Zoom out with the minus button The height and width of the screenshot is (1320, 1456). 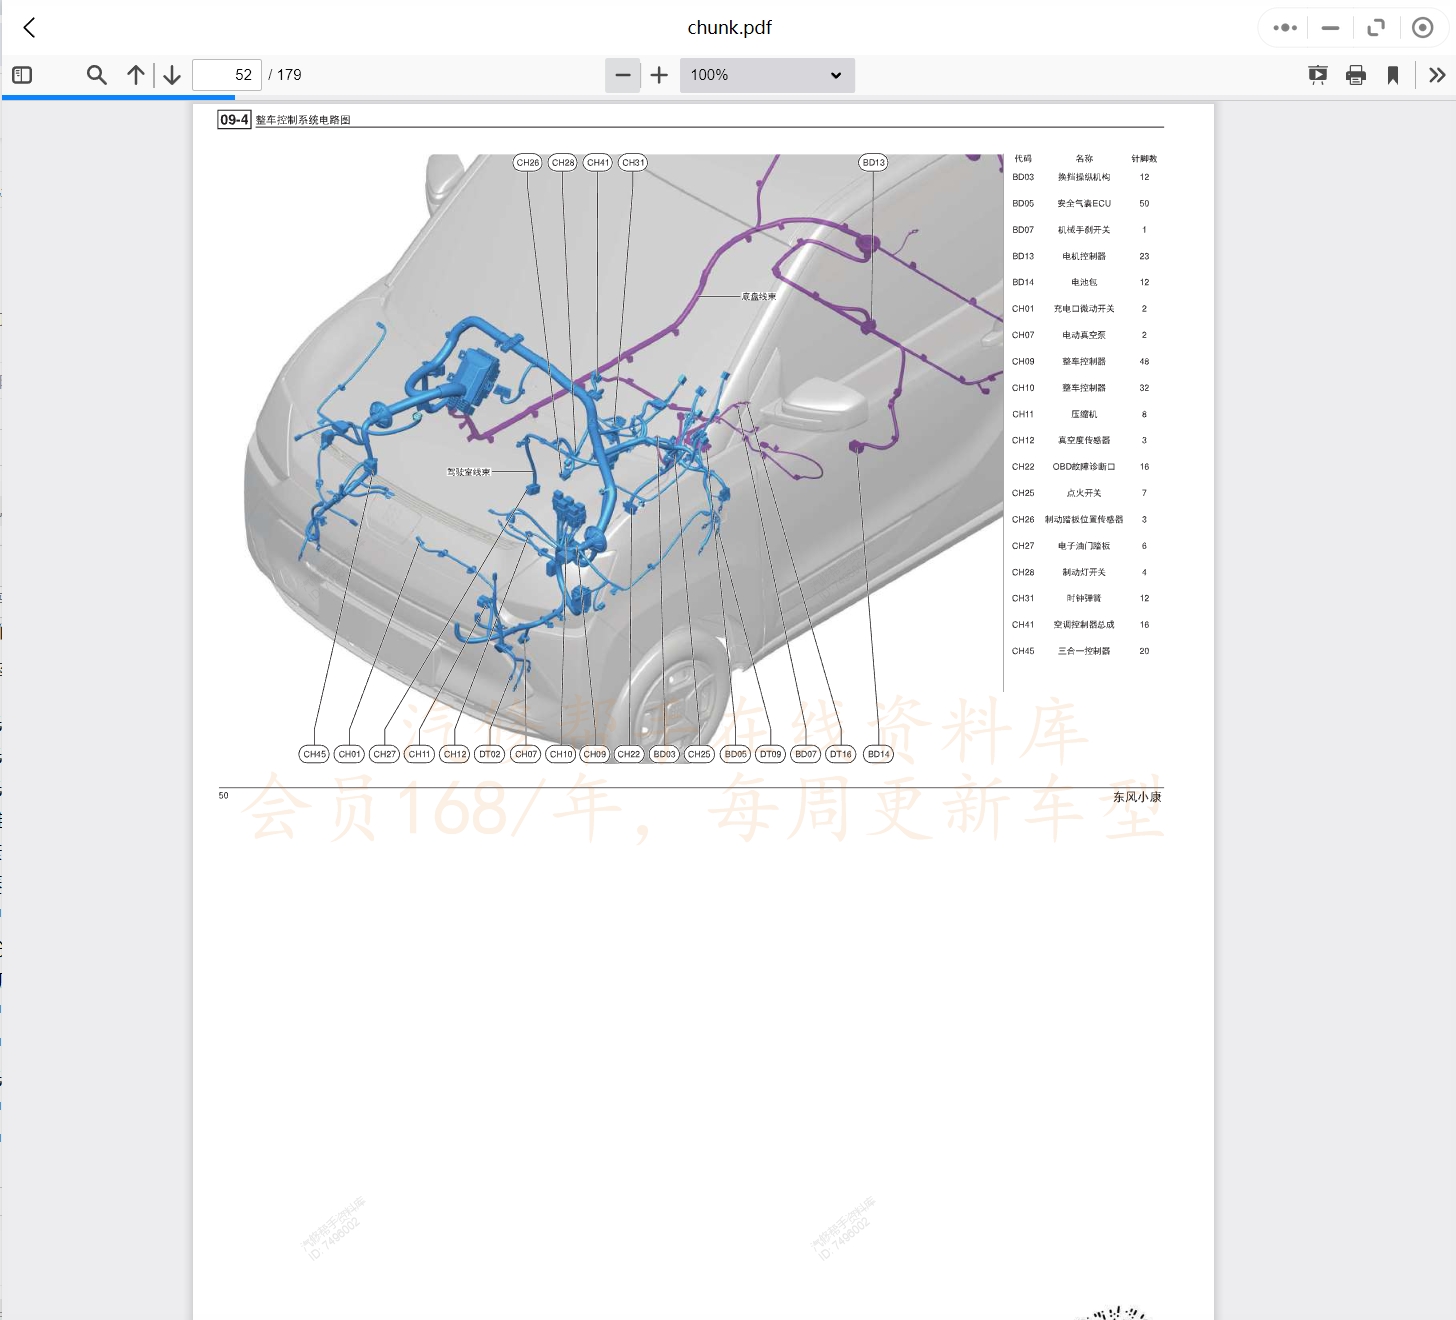tap(622, 75)
